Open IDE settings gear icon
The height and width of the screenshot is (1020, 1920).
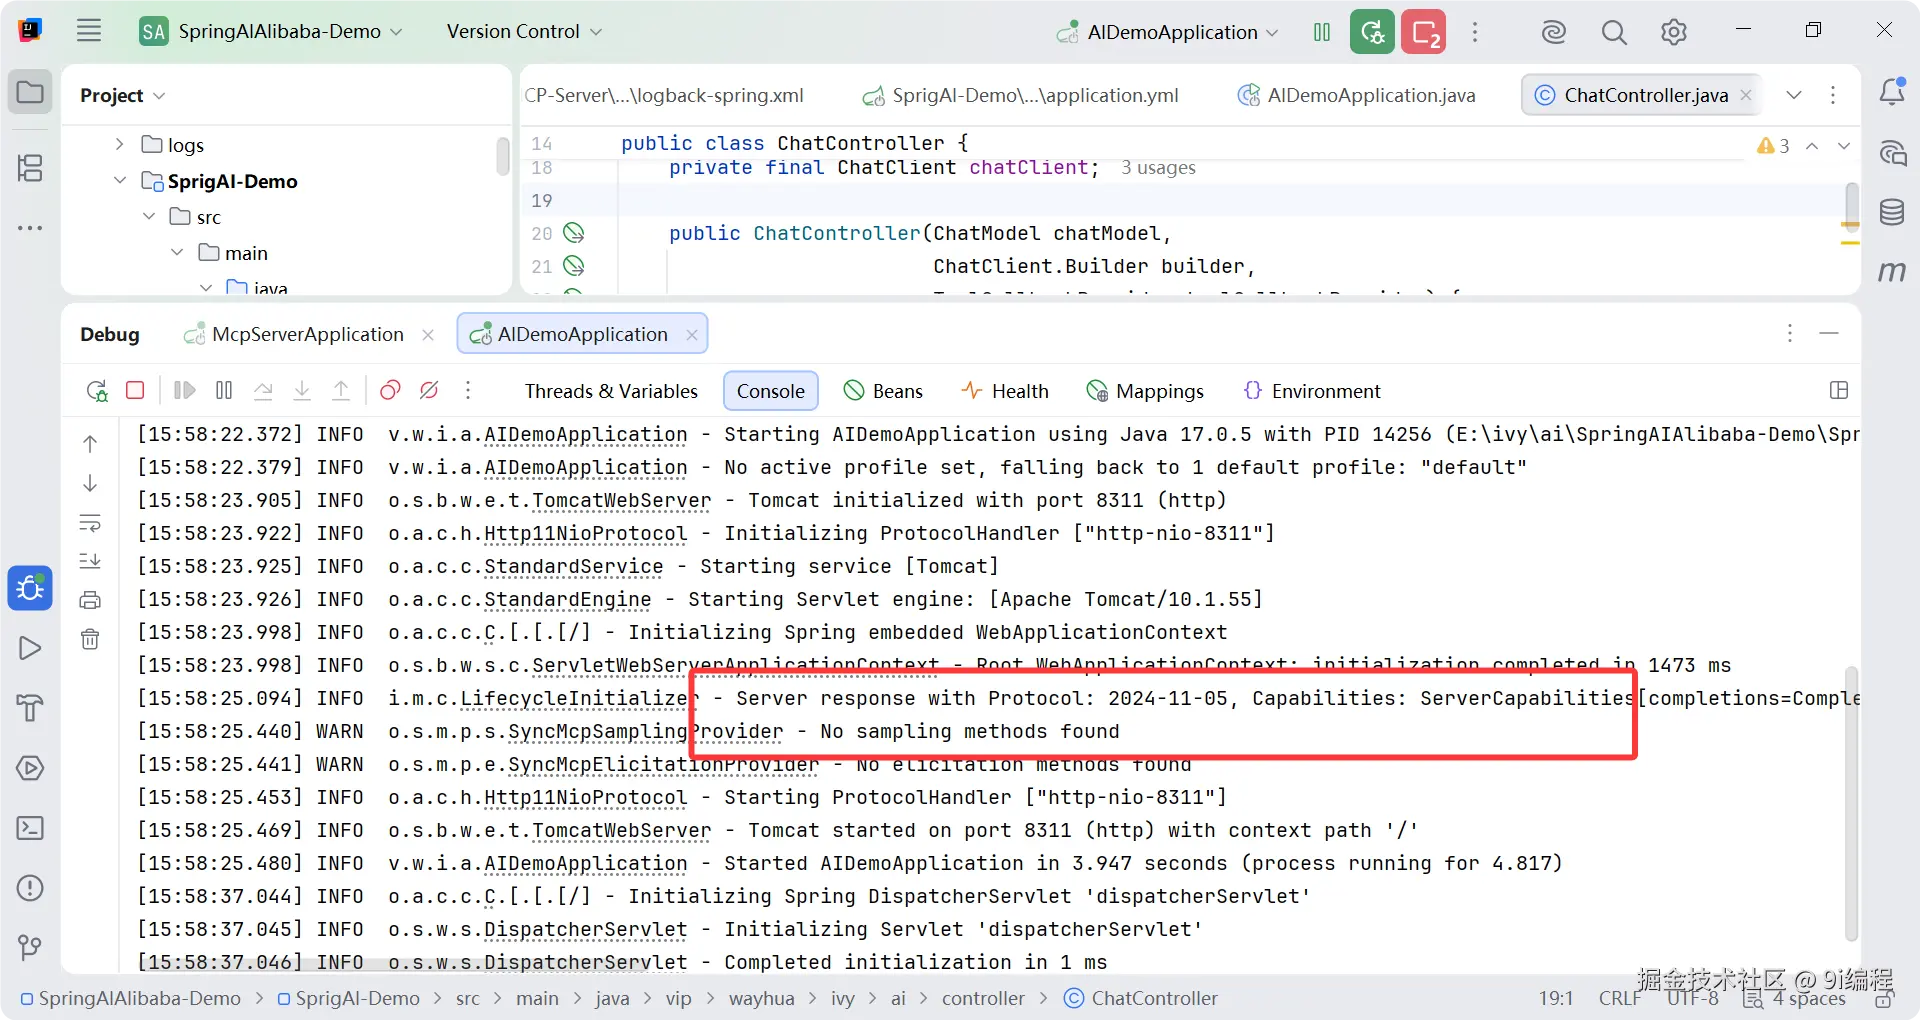click(x=1674, y=32)
